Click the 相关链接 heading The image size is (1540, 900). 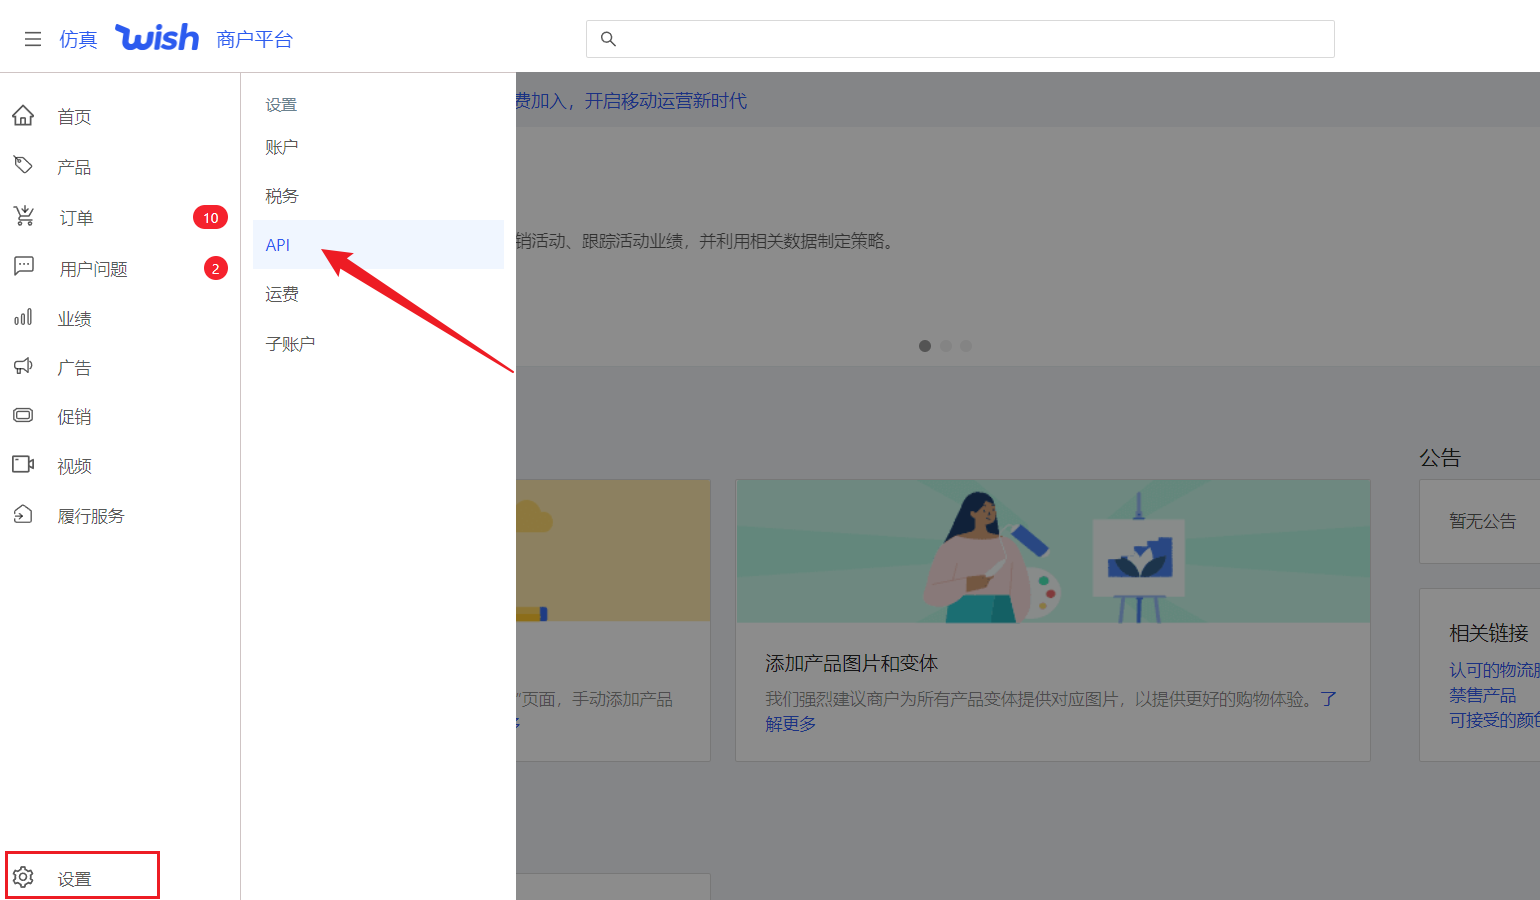1489,633
